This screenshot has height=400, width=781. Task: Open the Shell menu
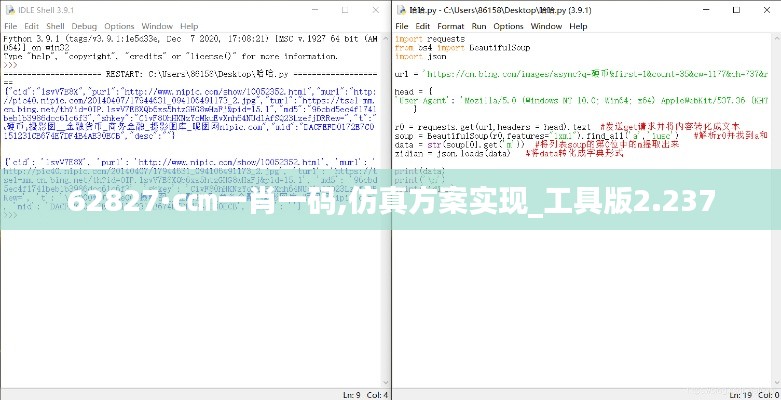[56, 26]
